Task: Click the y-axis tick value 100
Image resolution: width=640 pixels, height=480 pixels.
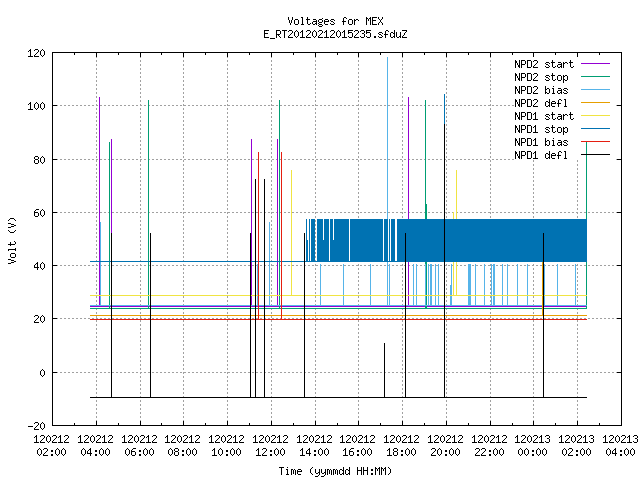Action: click(x=36, y=106)
